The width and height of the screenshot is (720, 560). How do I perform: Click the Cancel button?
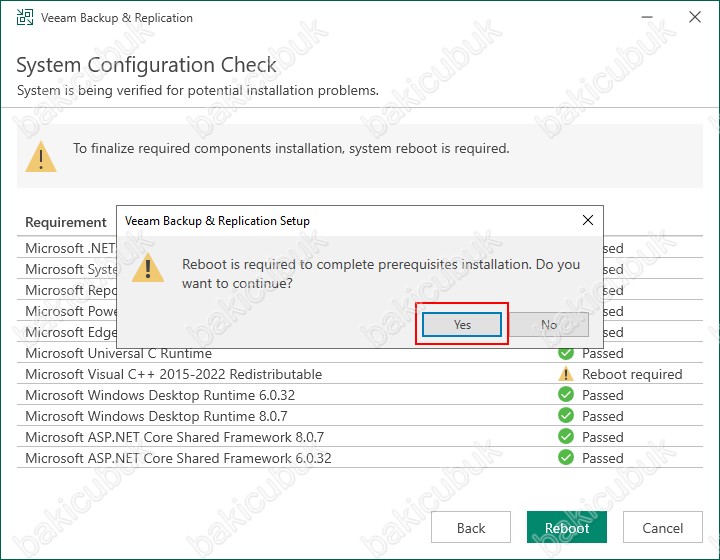663,527
